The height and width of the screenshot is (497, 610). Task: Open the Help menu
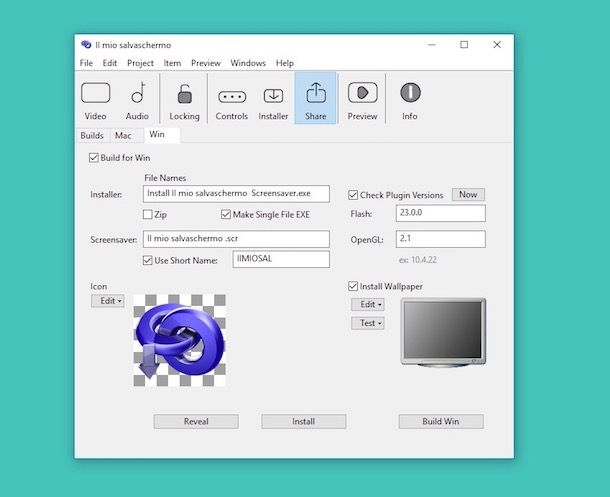click(x=285, y=63)
